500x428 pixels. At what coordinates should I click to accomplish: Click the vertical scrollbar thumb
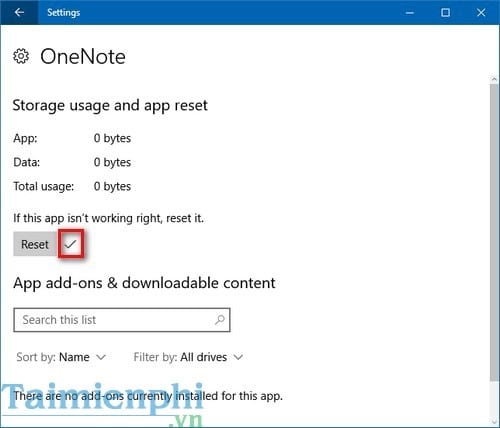tap(494, 233)
